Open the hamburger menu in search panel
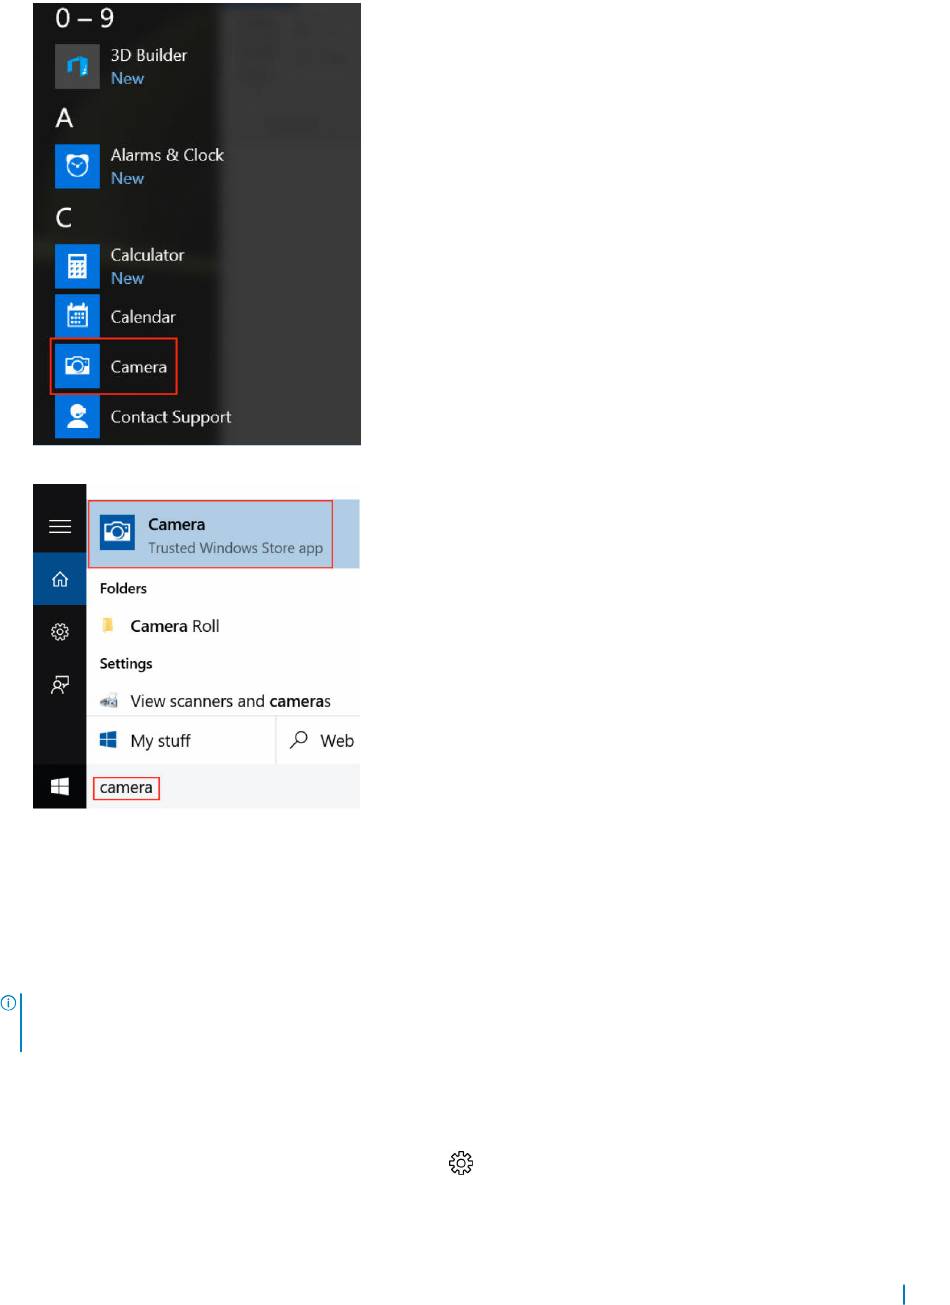 point(60,526)
